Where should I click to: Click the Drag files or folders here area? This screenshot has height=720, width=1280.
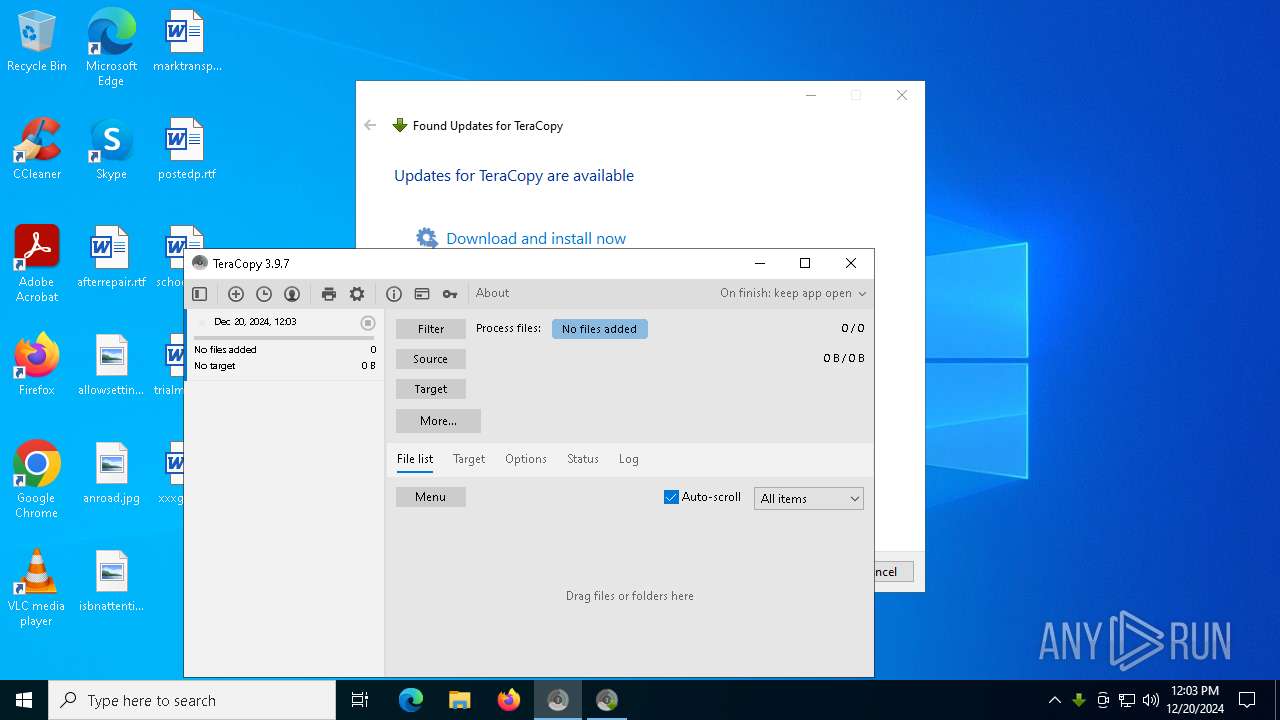(630, 596)
